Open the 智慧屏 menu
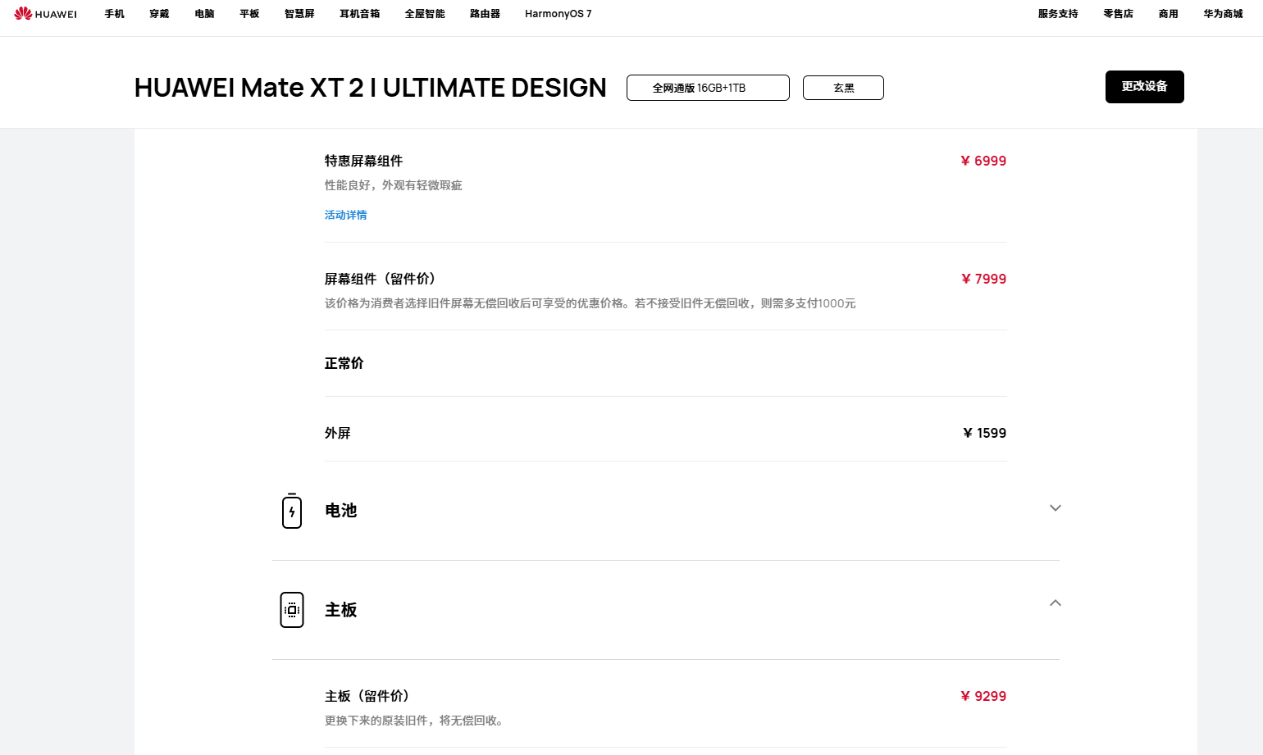Image resolution: width=1263 pixels, height=755 pixels. pyautogui.click(x=299, y=14)
